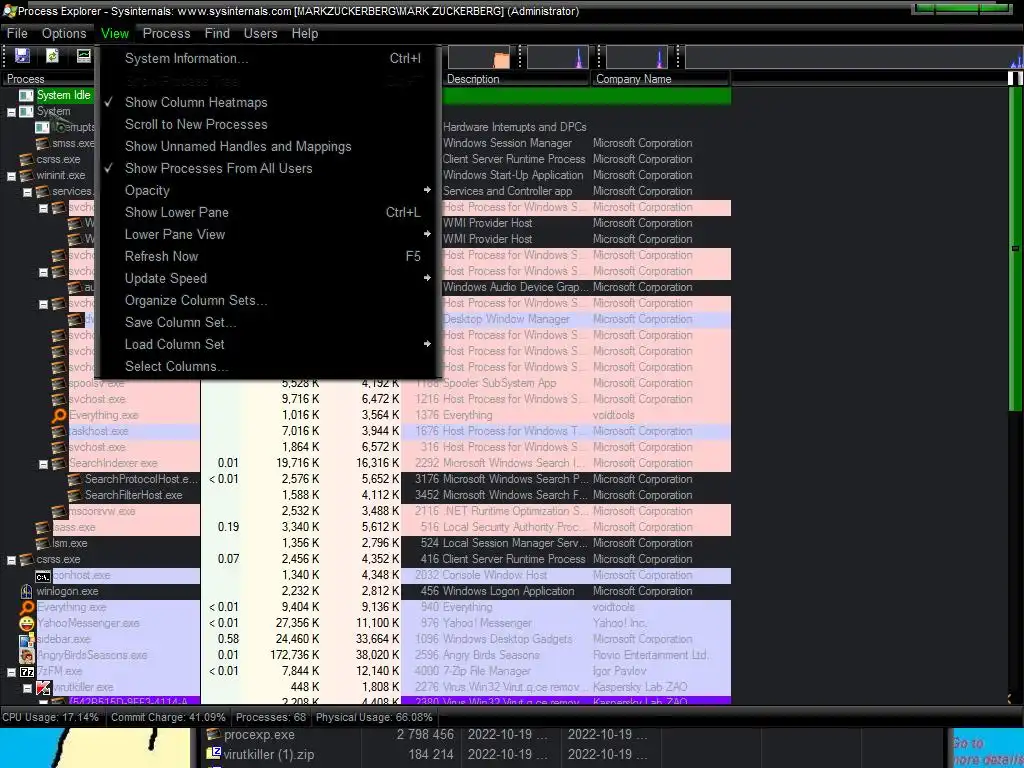Click the sidebar.exe gadget icon
1024x768 pixels.
click(26, 639)
